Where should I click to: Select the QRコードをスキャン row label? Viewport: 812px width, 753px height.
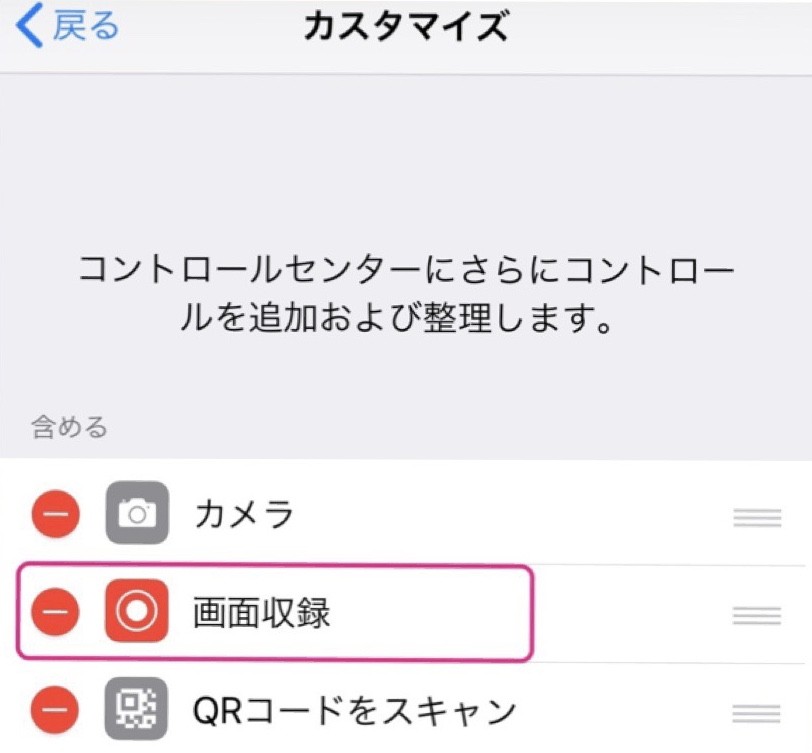tap(354, 711)
